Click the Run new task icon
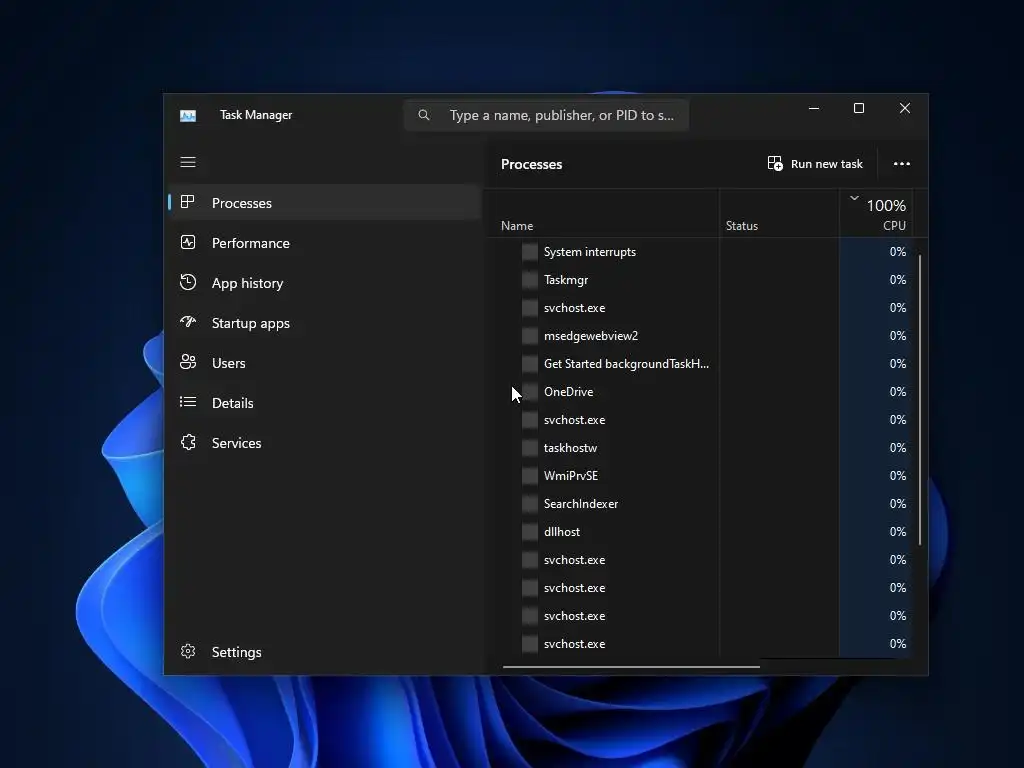The width and height of the screenshot is (1024, 768). click(x=775, y=163)
